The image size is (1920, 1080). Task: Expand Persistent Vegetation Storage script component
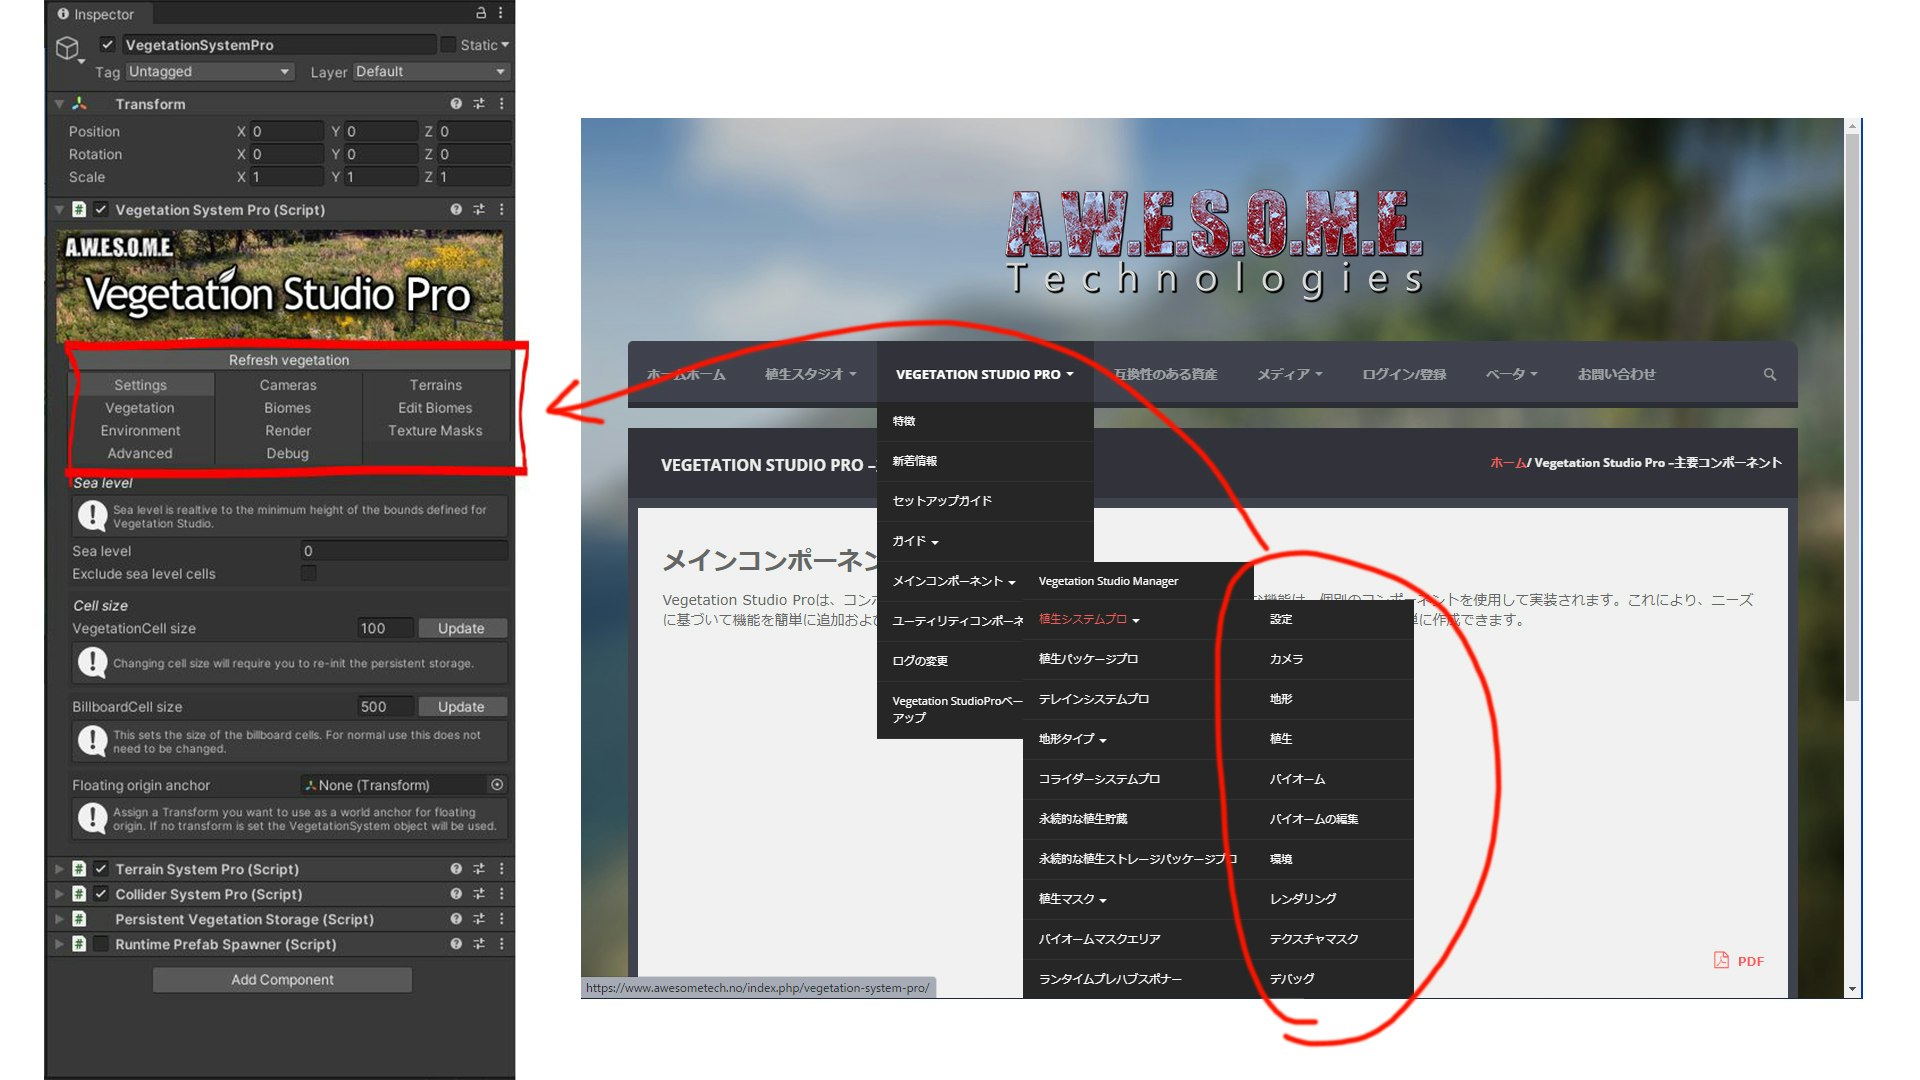59,919
